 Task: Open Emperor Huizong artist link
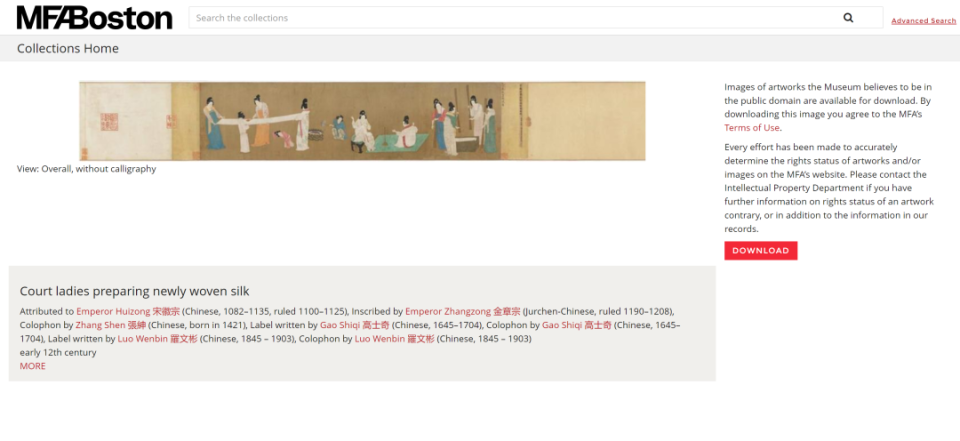click(128, 311)
